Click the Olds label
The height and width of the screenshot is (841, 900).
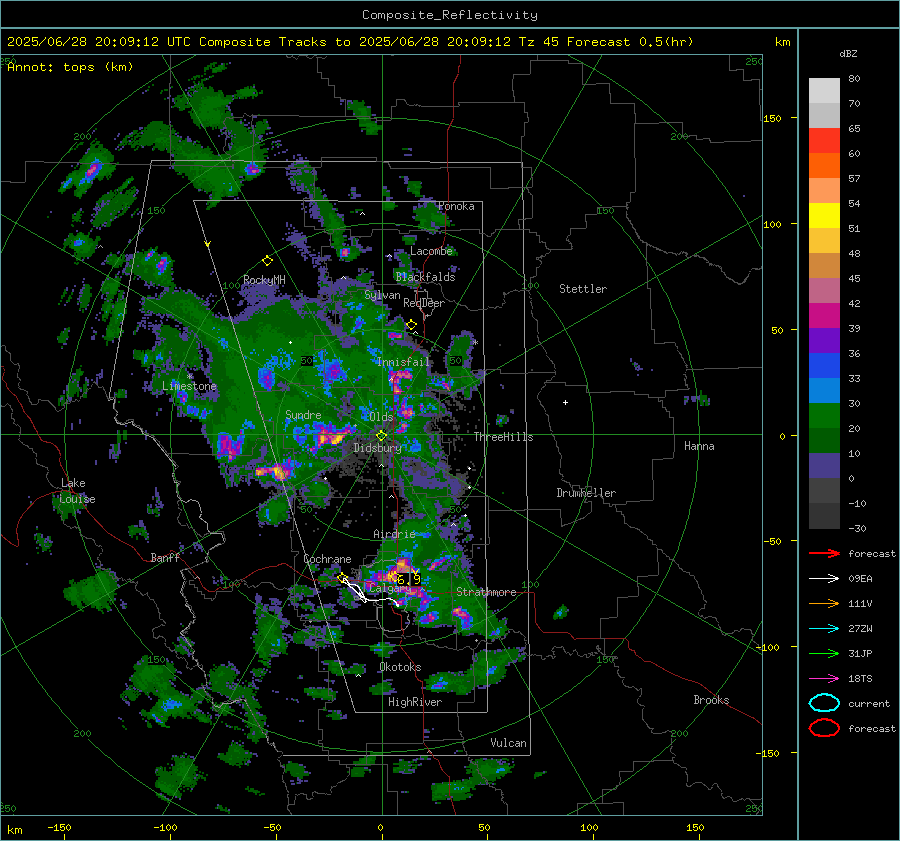click(x=380, y=417)
